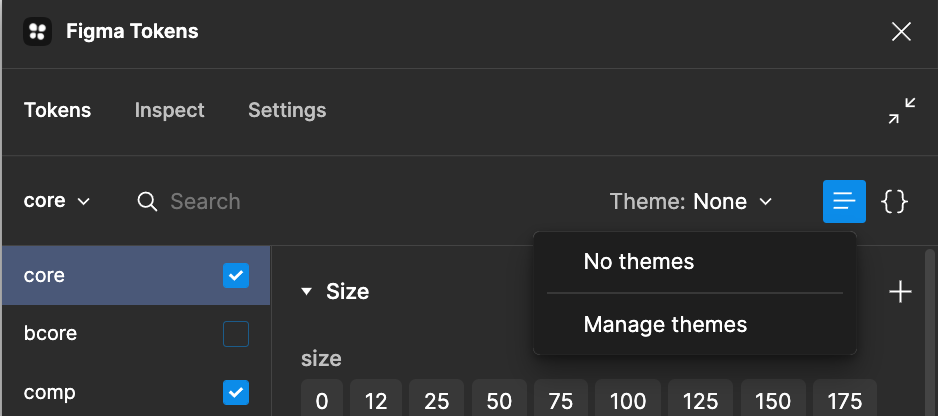Uncheck the core token set checkbox
Screen dimensions: 938x416
click(x=236, y=275)
